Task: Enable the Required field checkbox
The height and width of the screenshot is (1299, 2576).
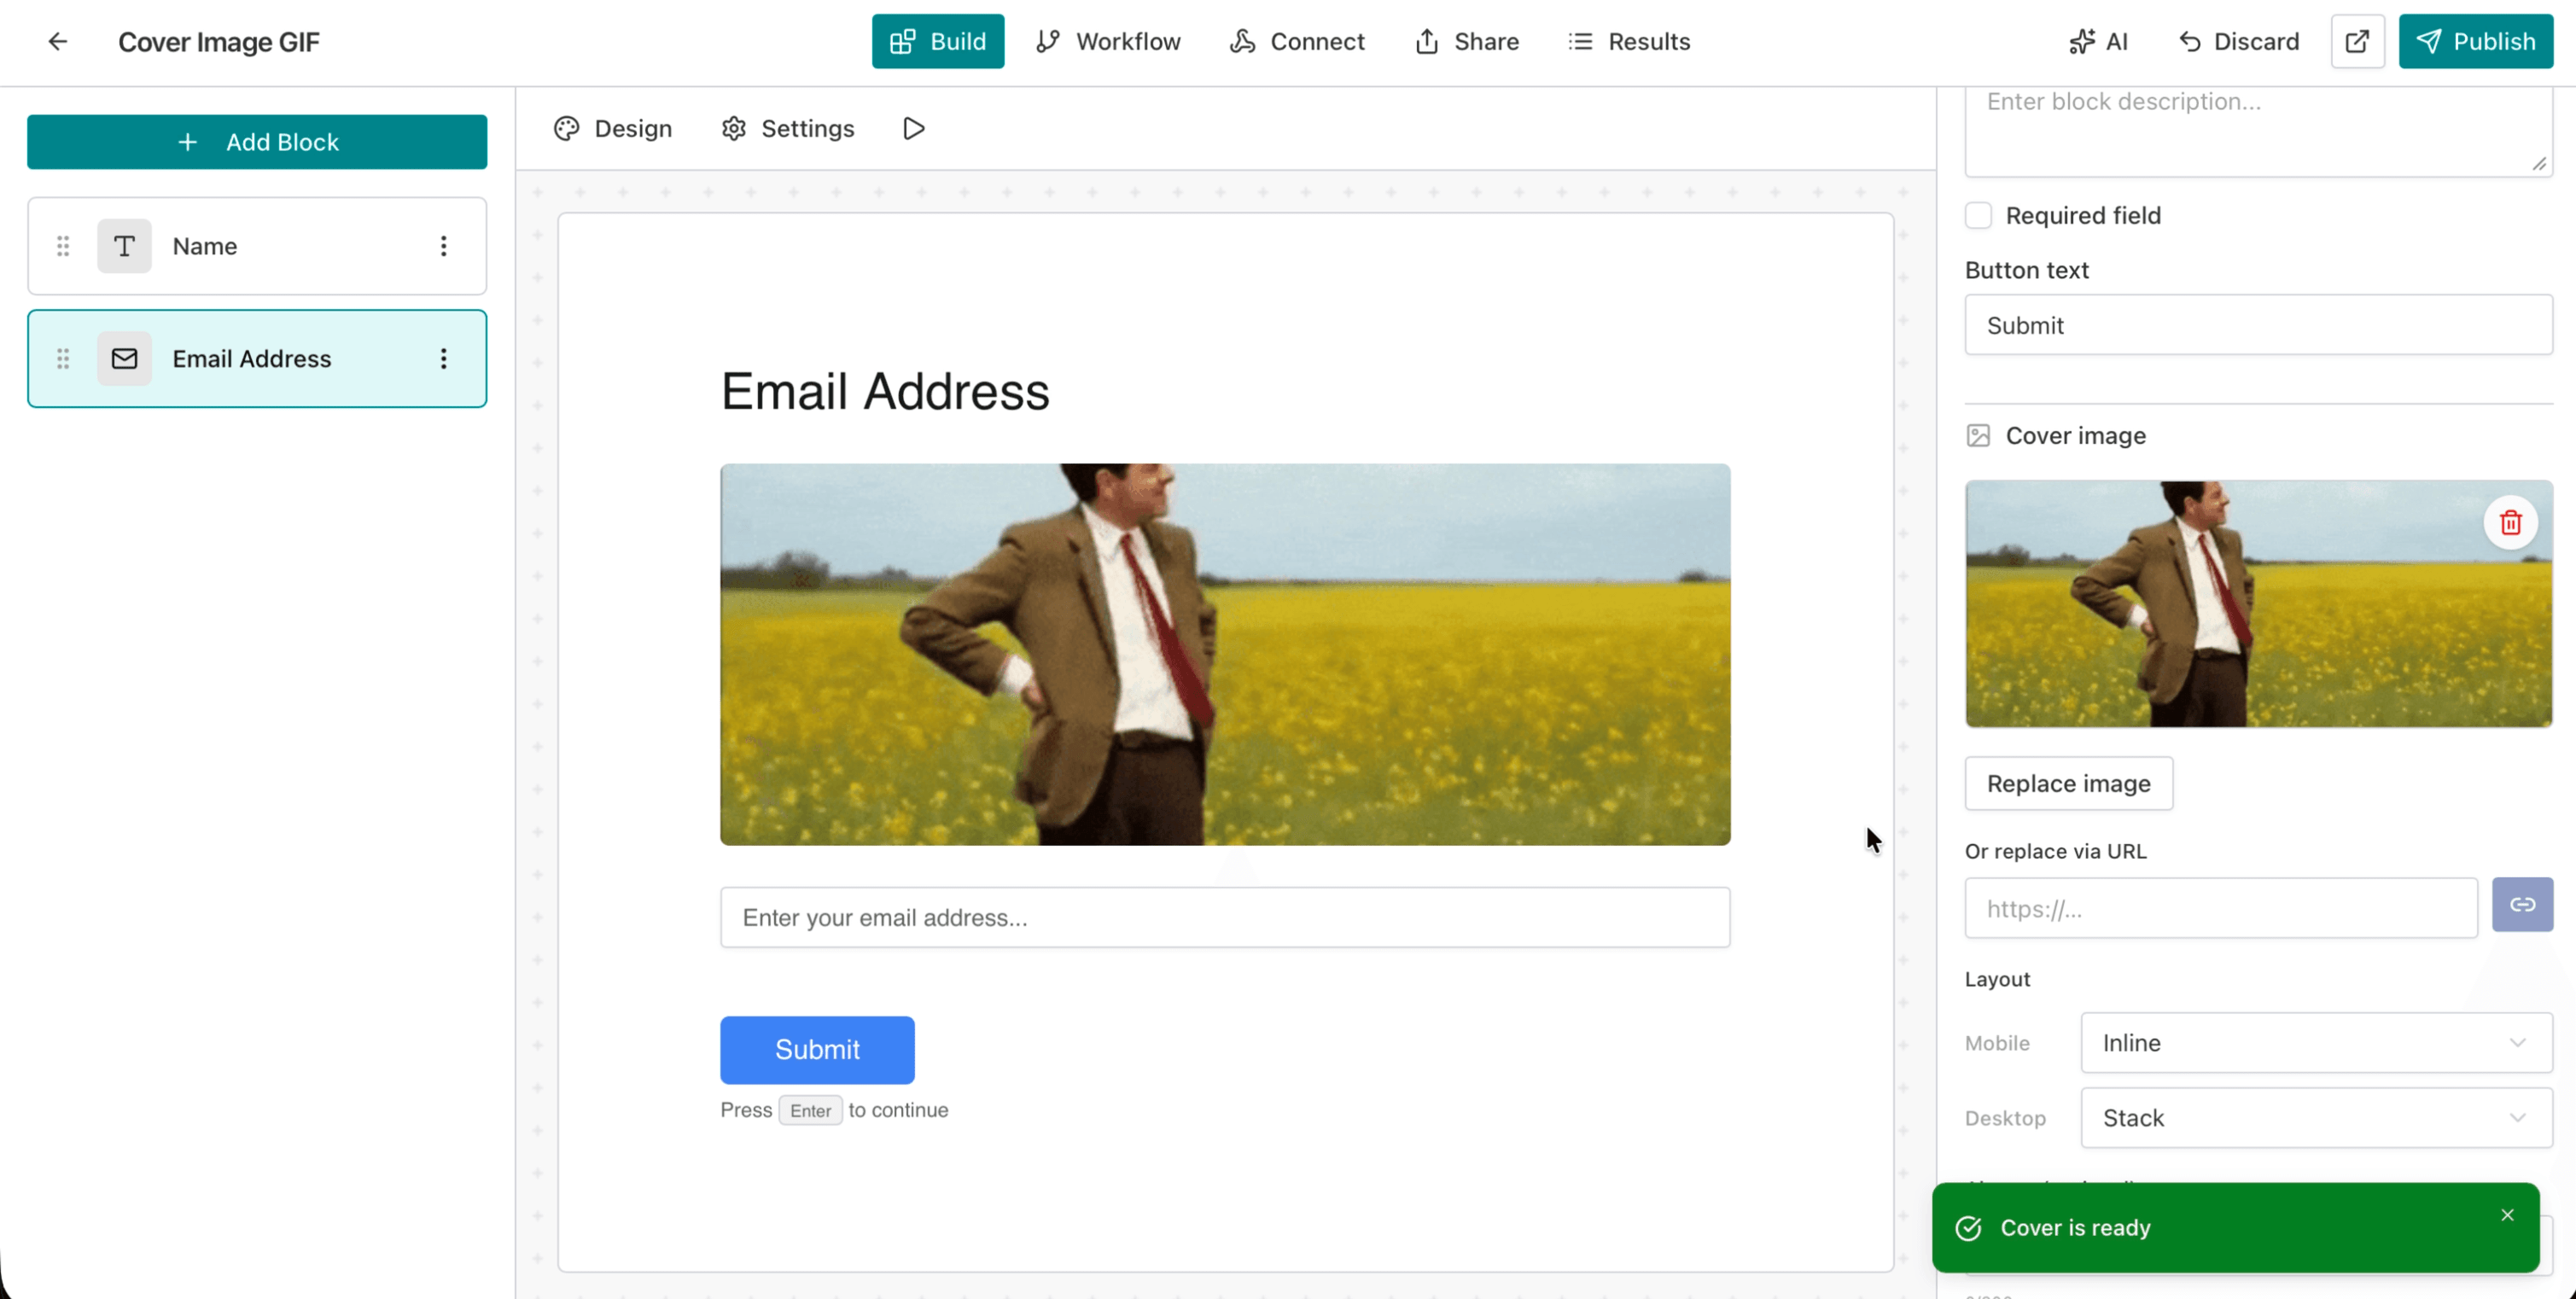Action: tap(1978, 215)
